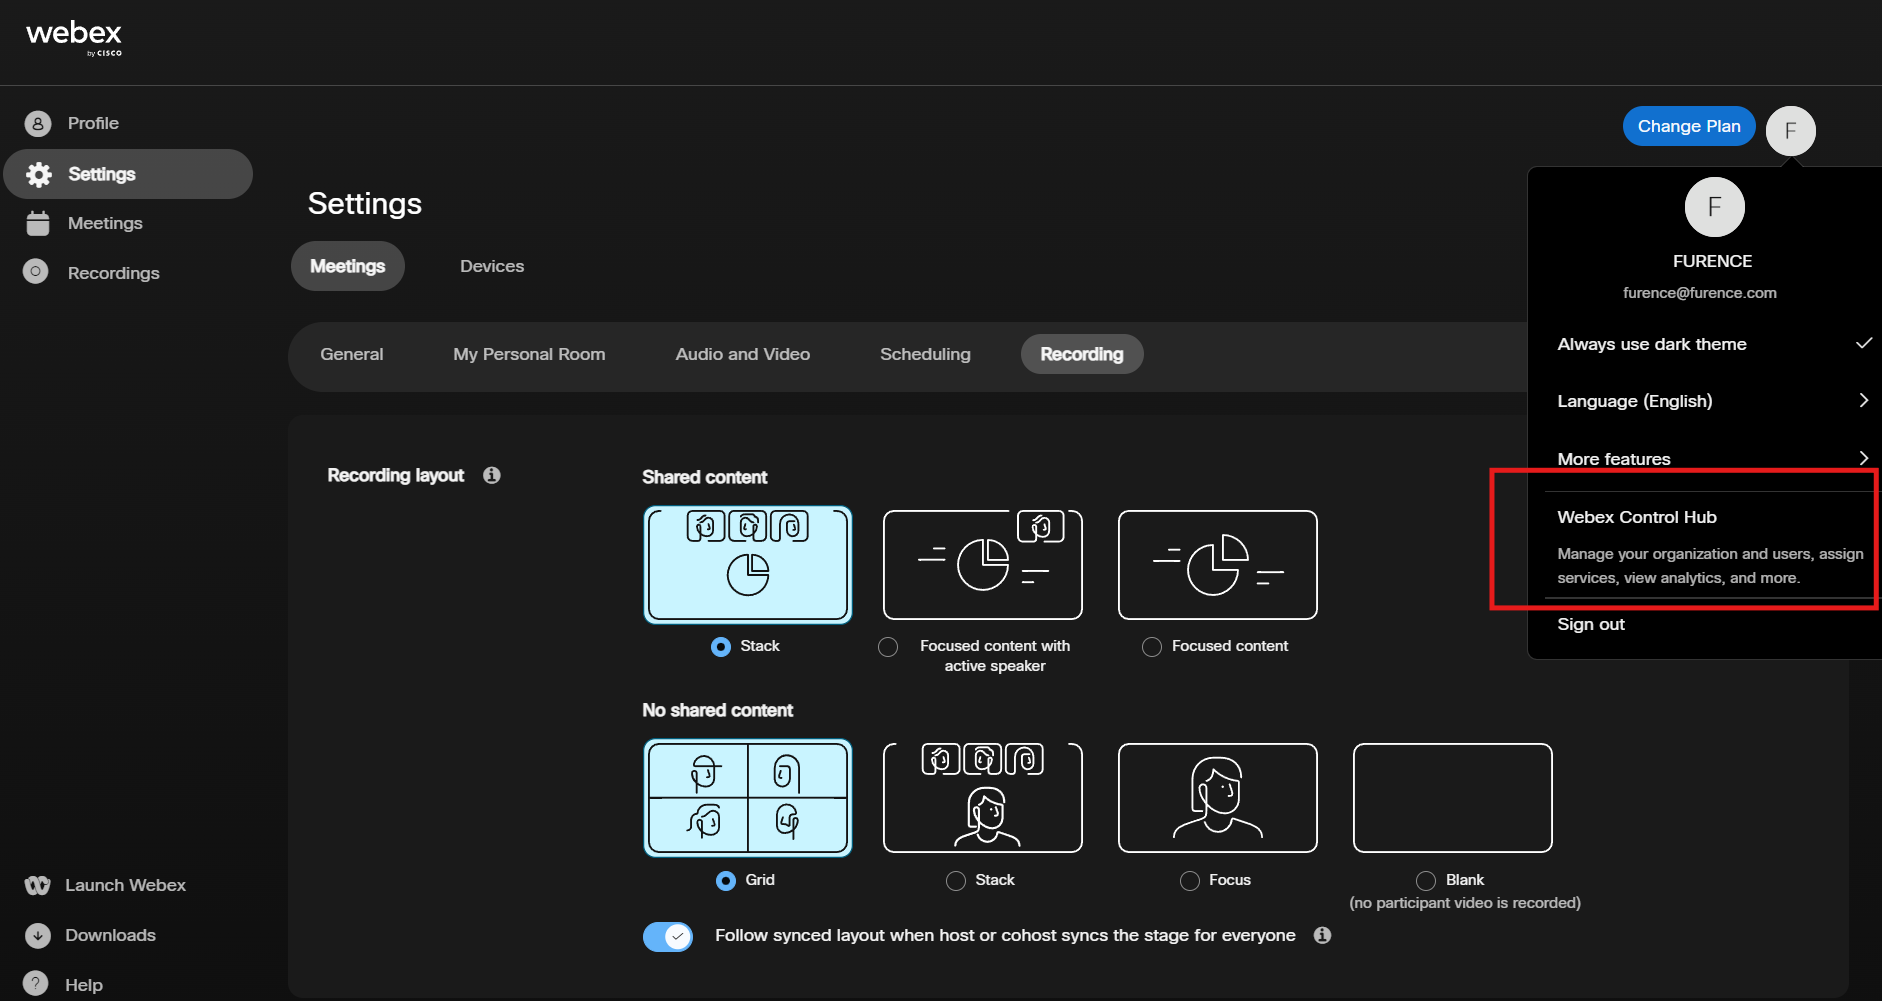Image resolution: width=1882 pixels, height=1001 pixels.
Task: Select Focused content radio button
Action: [1151, 647]
